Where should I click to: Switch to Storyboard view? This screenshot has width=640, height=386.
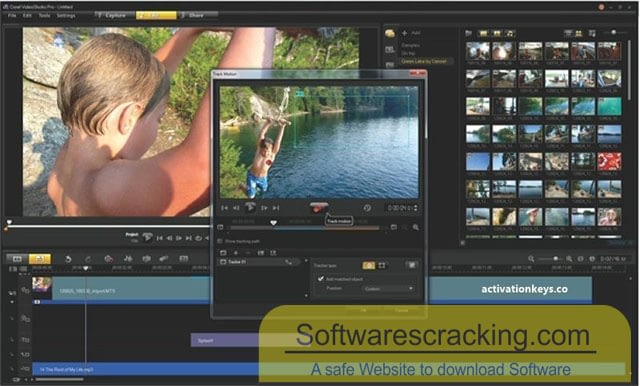17,259
